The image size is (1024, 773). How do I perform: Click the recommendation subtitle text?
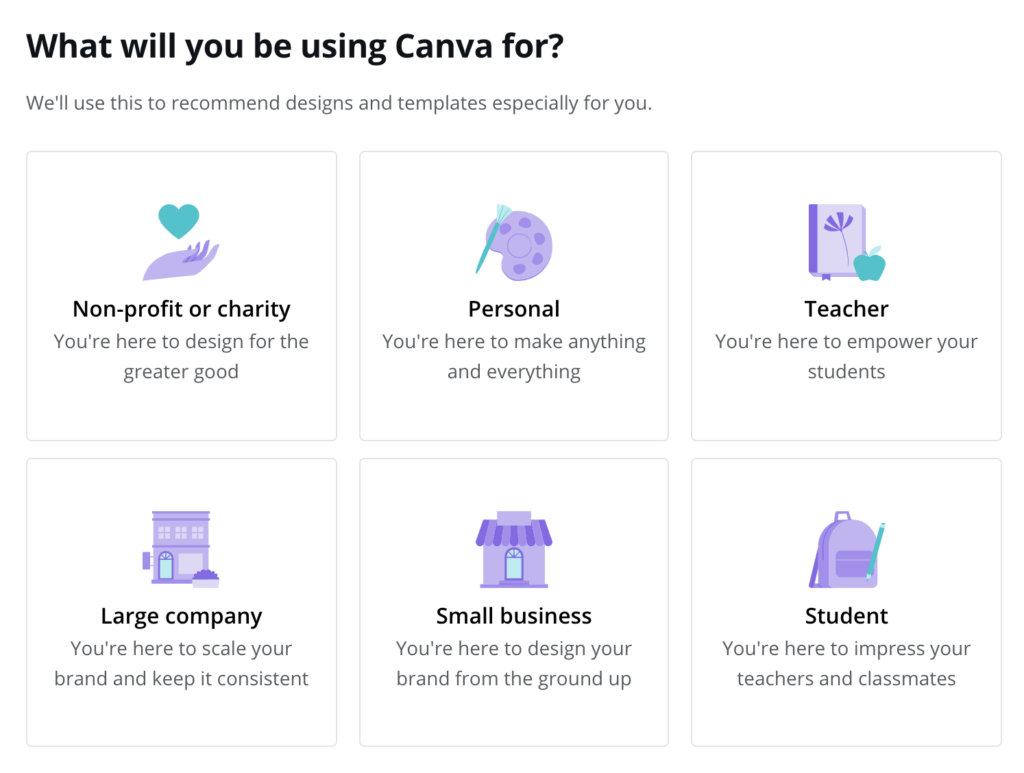339,102
